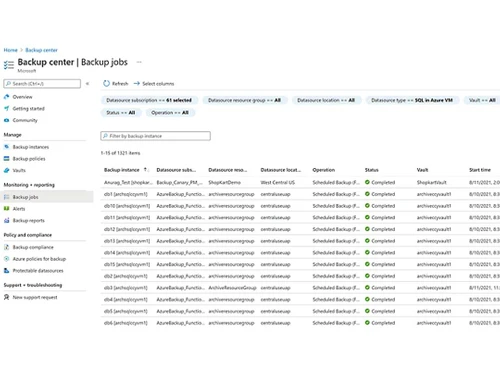
Task: Click the Alerts icon in sidebar
Action: click(6, 209)
